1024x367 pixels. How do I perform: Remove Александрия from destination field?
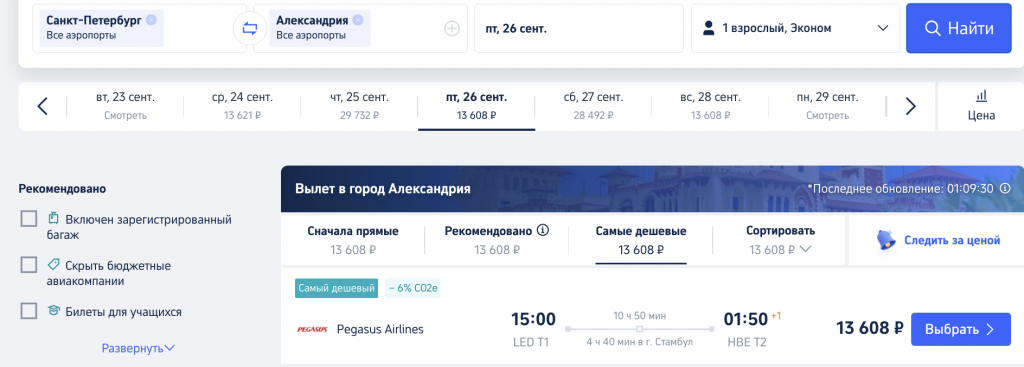click(358, 20)
